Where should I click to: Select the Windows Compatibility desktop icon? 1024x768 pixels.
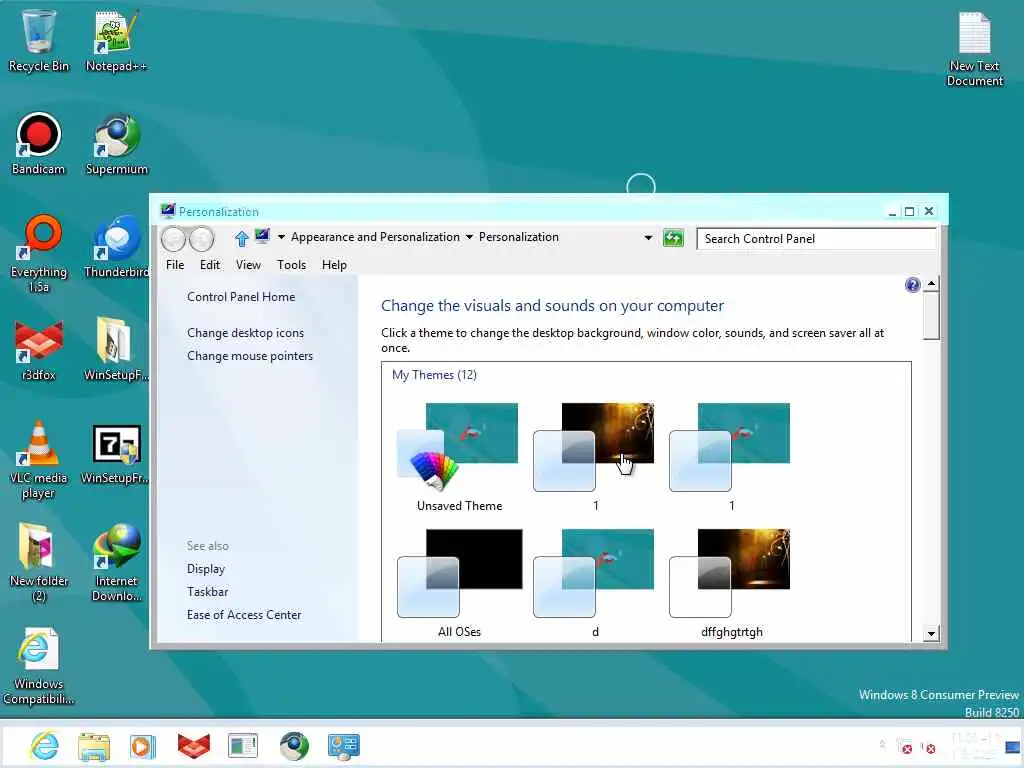[38, 666]
